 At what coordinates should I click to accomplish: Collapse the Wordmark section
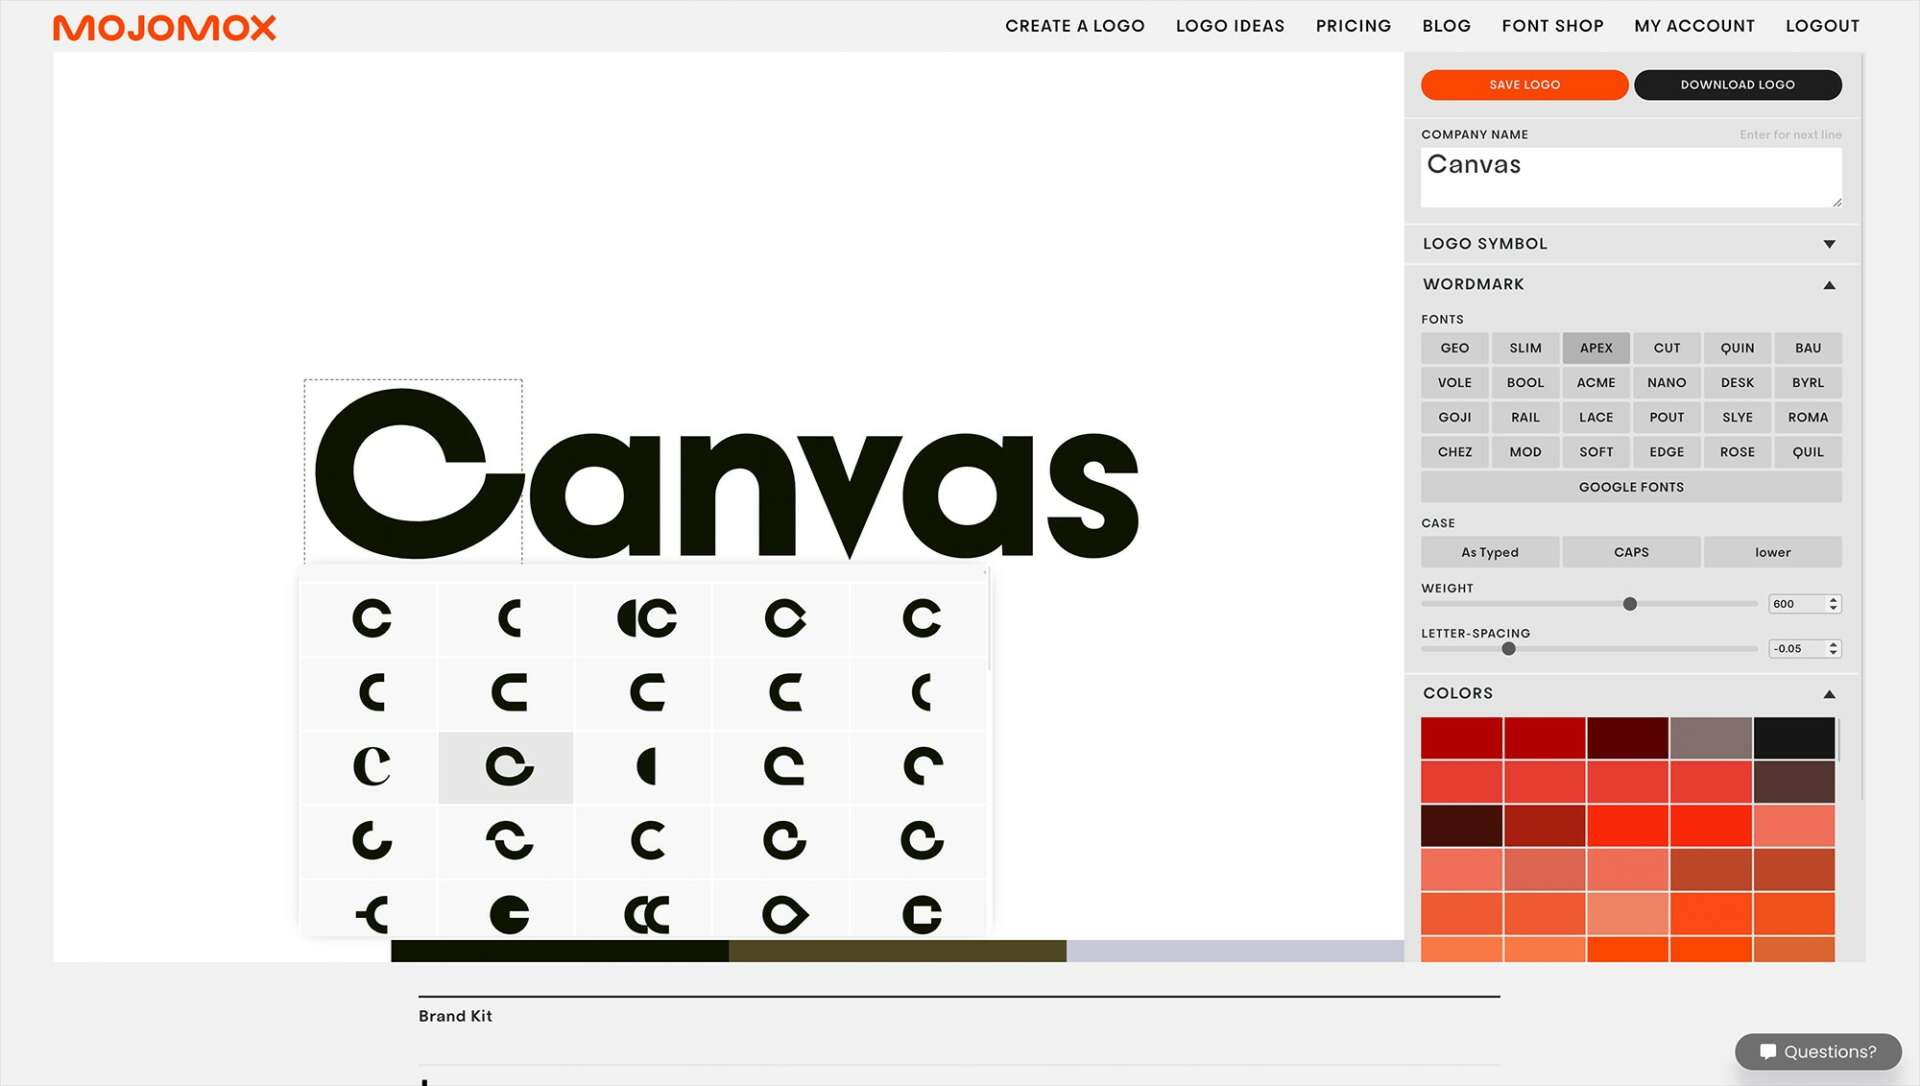pos(1828,285)
